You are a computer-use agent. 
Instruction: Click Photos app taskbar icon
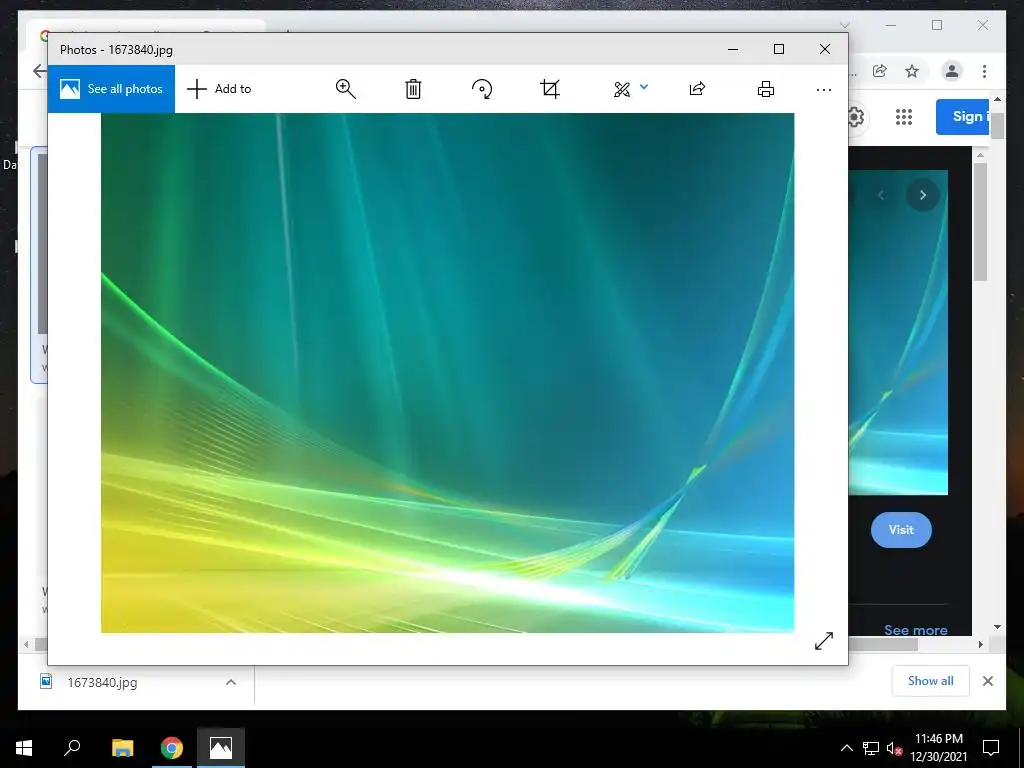pyautogui.click(x=221, y=748)
